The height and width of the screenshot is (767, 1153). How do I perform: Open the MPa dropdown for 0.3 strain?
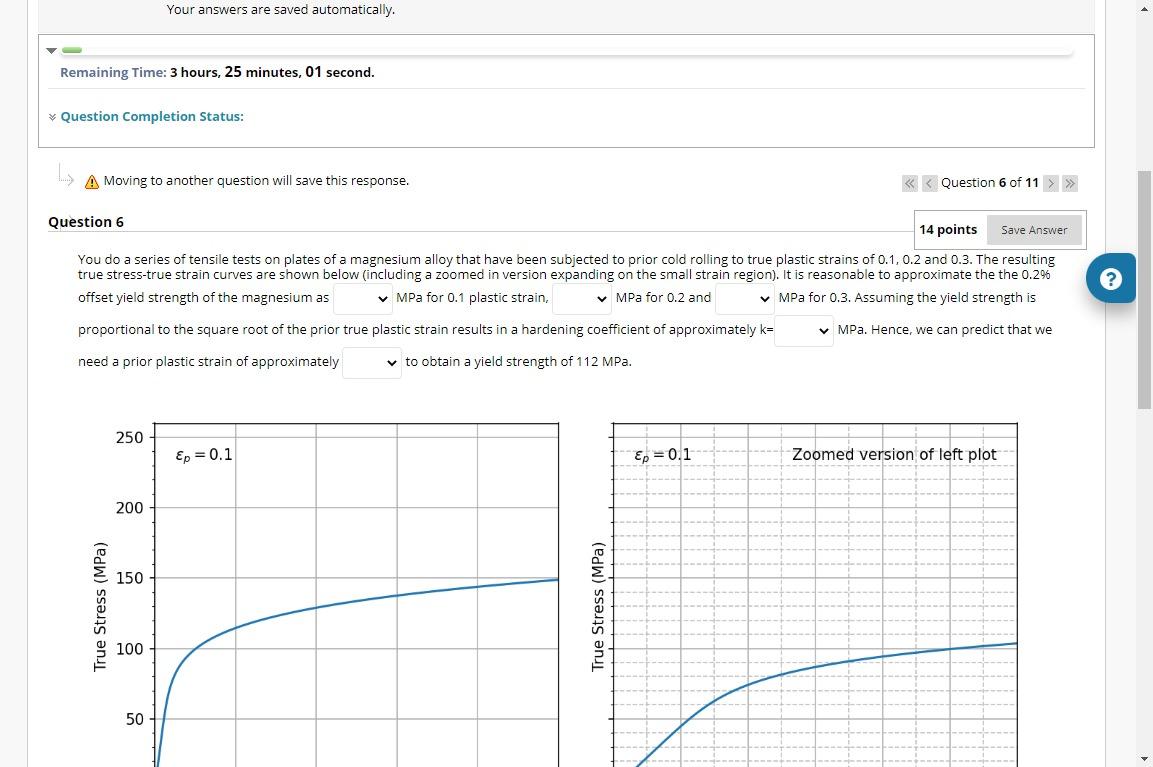743,298
